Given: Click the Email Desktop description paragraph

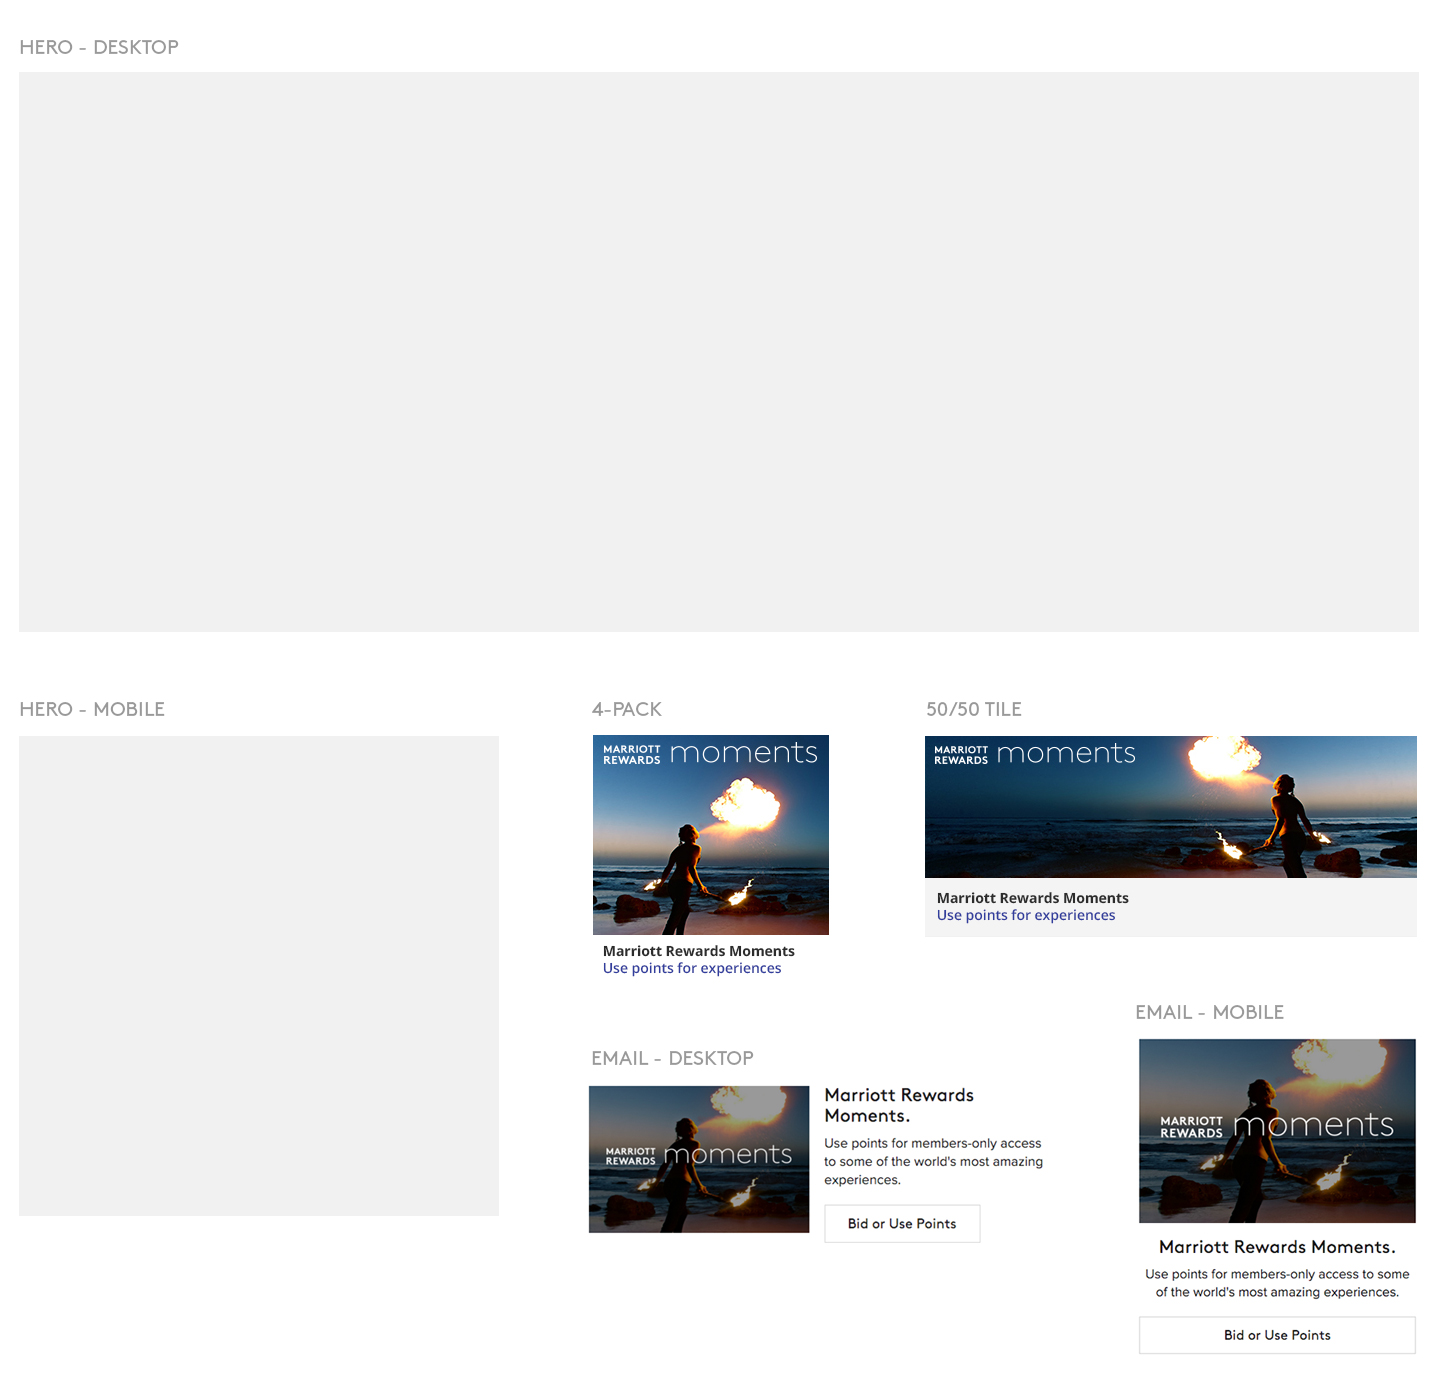Looking at the screenshot, I should (932, 1161).
